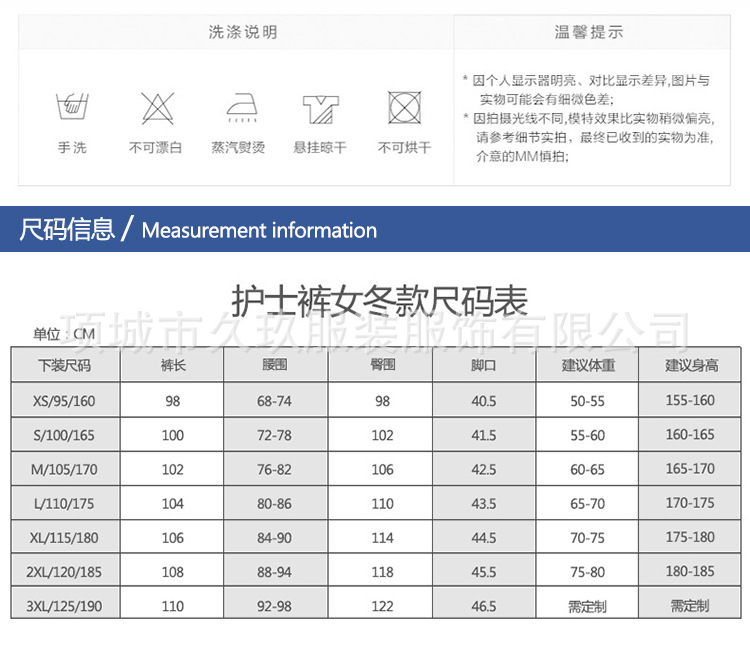Select the XS/95/160 size row label

pos(64,401)
